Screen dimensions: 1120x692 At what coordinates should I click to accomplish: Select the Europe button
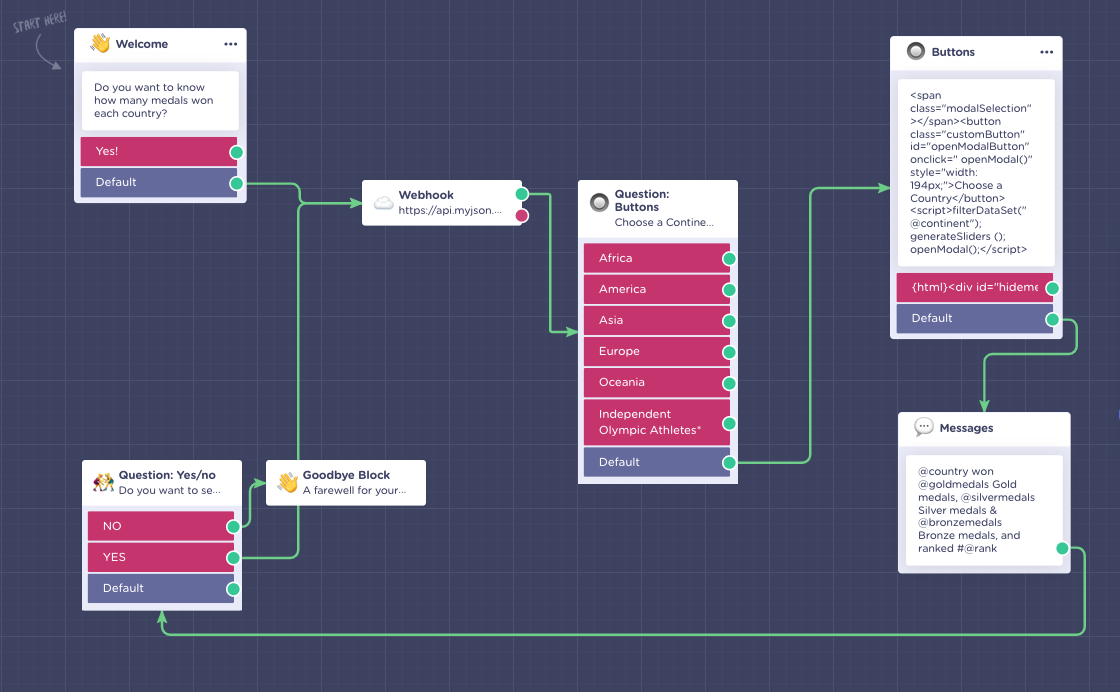pos(656,351)
